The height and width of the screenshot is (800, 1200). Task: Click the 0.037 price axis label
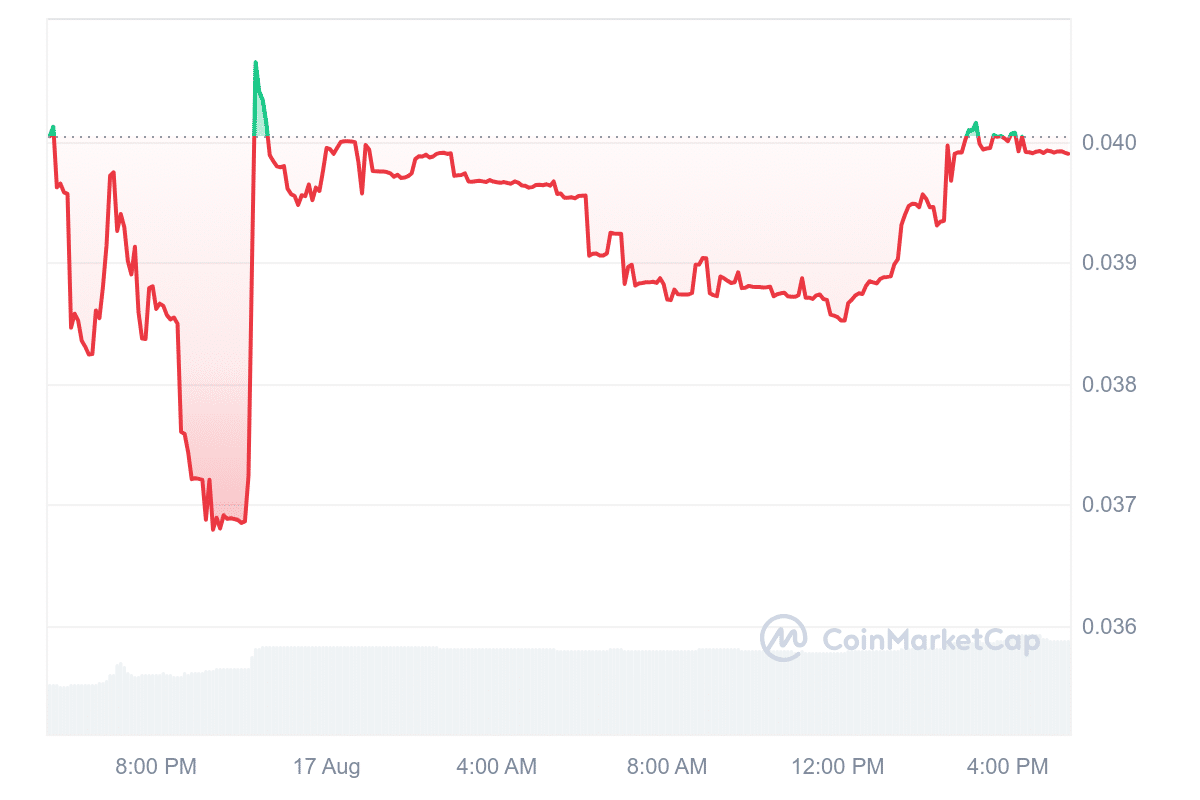click(1109, 505)
